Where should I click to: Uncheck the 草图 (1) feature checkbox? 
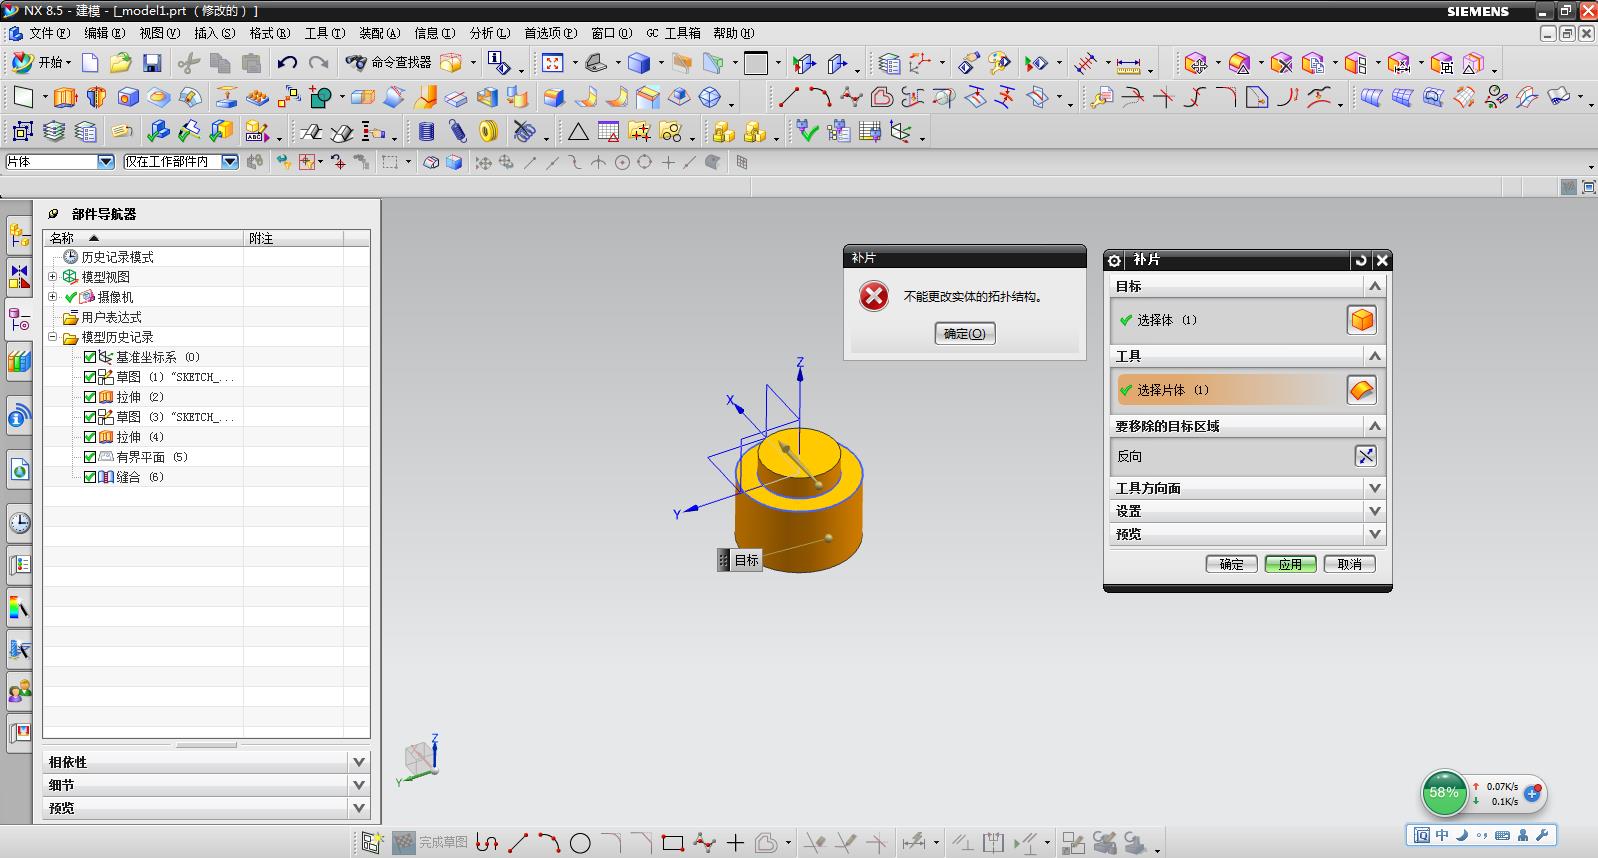(x=90, y=377)
